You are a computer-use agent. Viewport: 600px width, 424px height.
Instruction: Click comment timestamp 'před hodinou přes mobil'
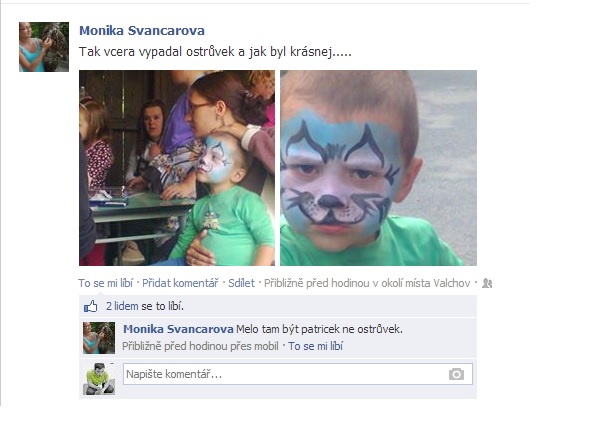[x=200, y=346]
